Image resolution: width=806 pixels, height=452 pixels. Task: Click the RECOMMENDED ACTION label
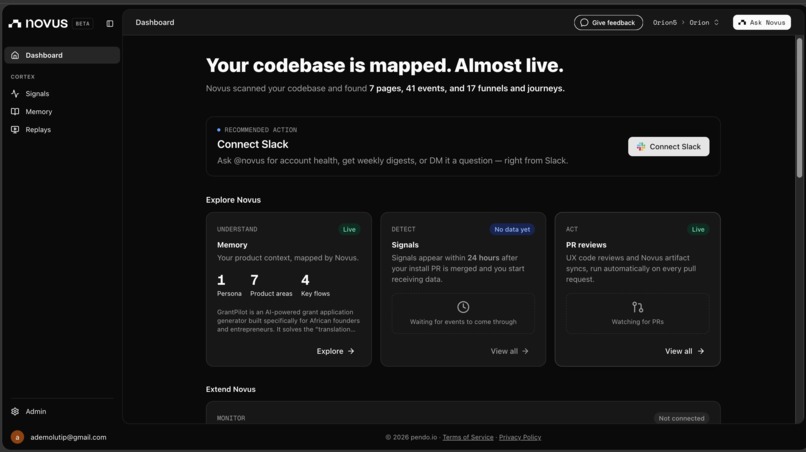261,130
